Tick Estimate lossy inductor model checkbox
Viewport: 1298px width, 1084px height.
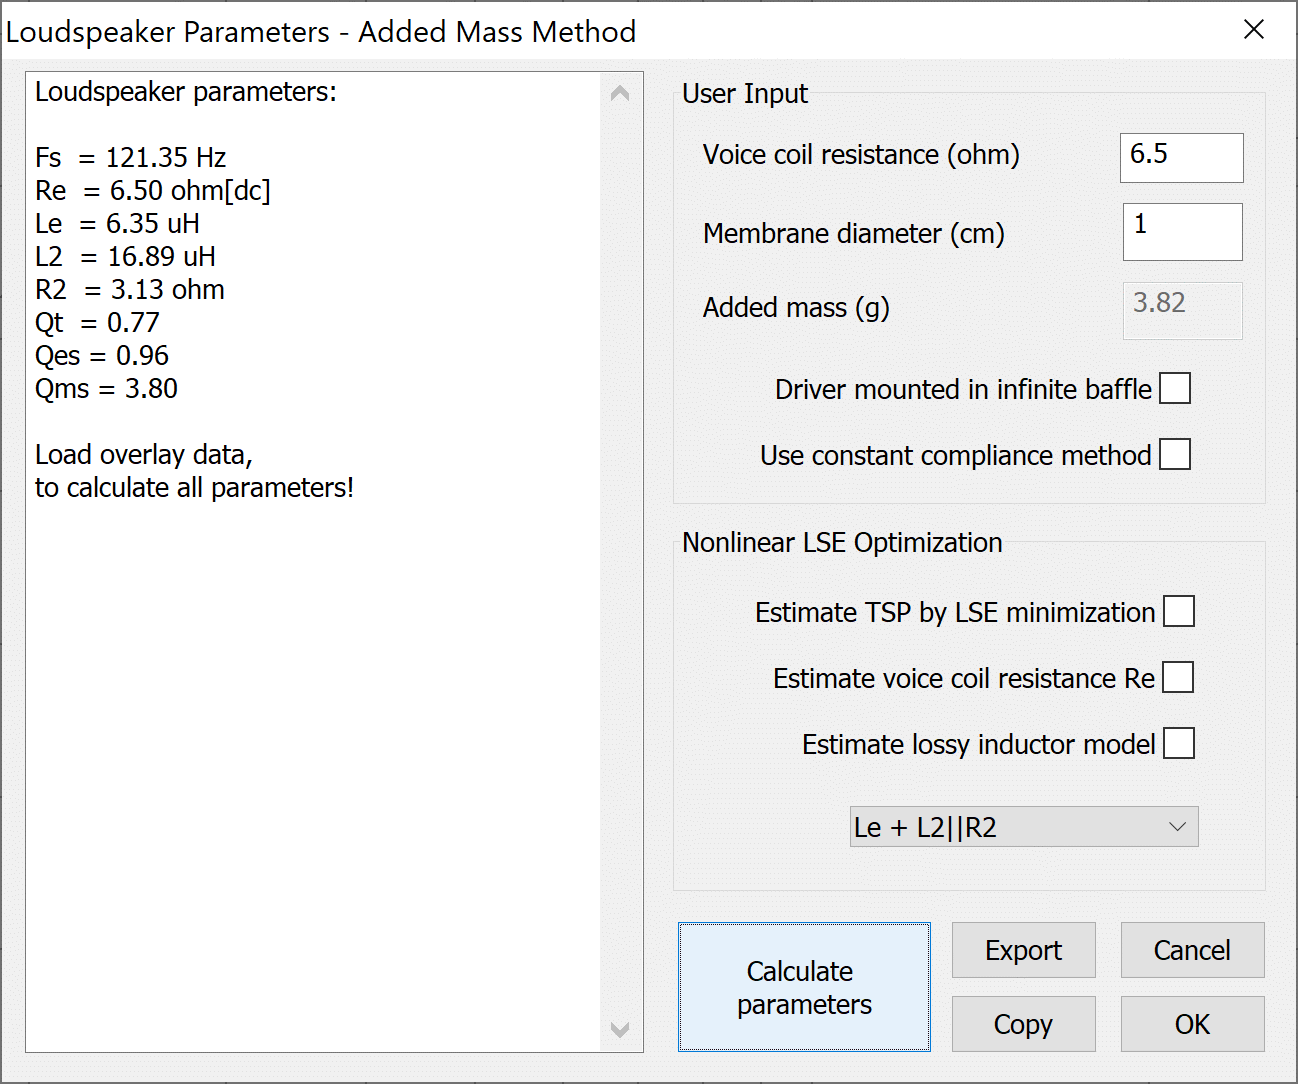[x=1179, y=744]
